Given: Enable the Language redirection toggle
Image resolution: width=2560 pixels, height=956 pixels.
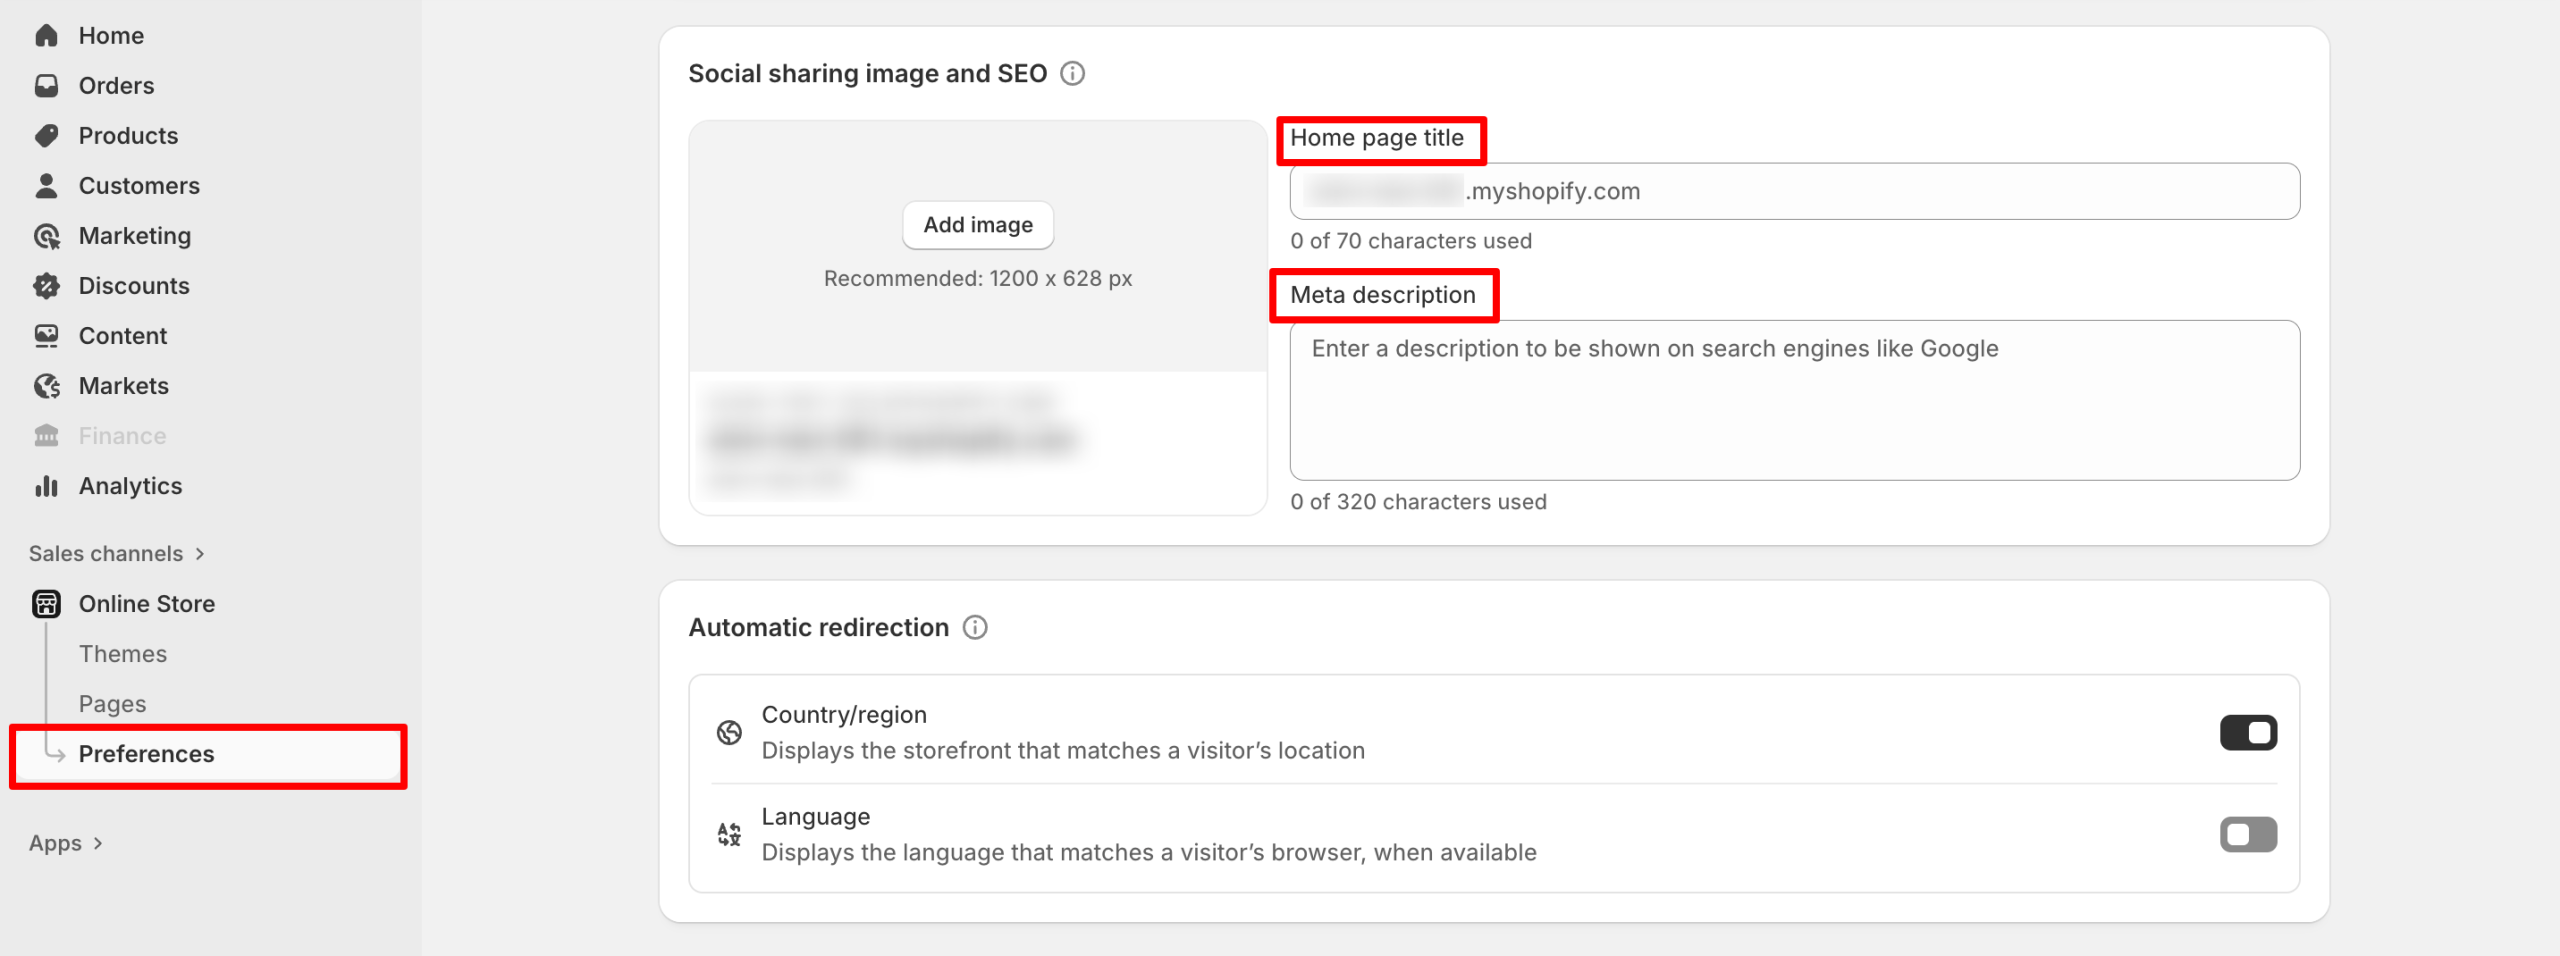Looking at the screenshot, I should (x=2248, y=834).
